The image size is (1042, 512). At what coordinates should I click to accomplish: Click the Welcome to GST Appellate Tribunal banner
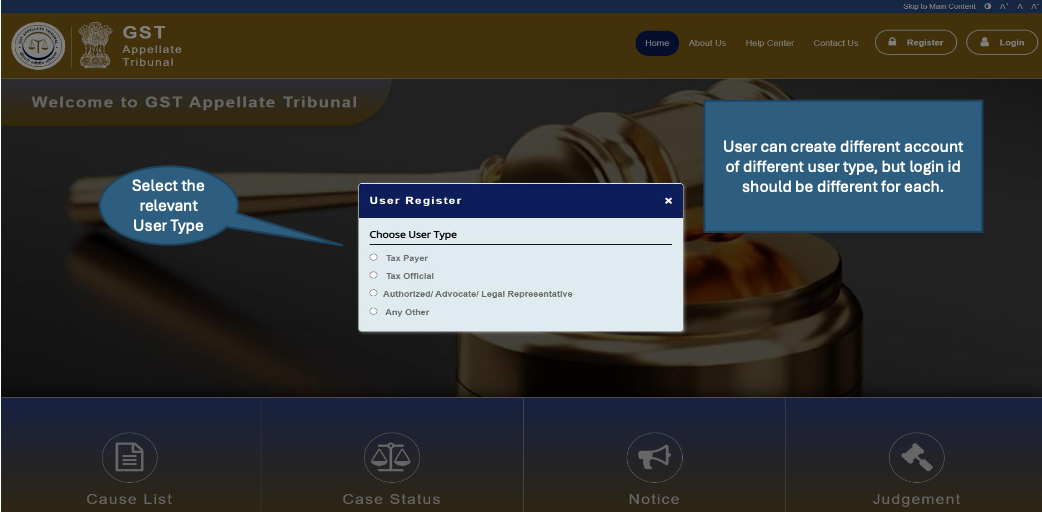point(194,102)
